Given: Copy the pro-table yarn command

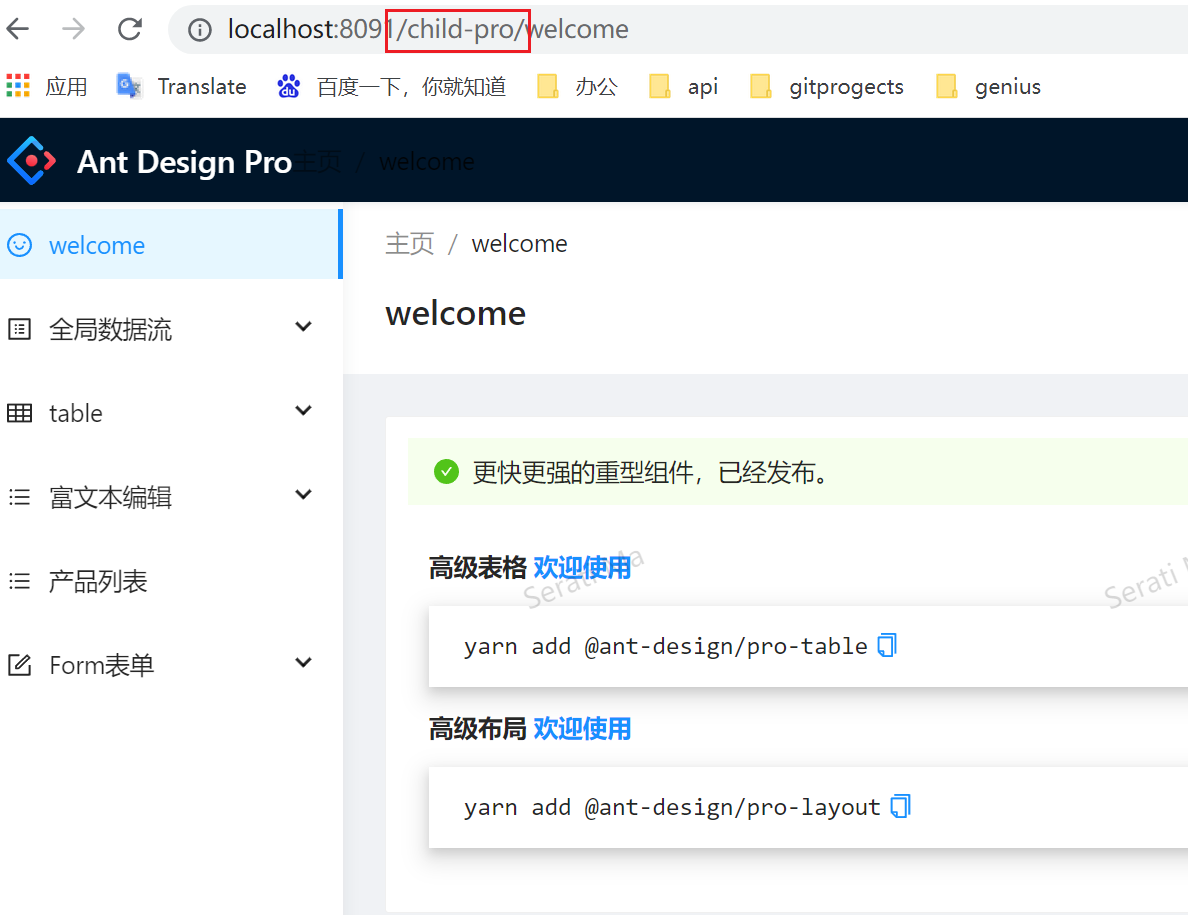Looking at the screenshot, I should click(x=886, y=645).
